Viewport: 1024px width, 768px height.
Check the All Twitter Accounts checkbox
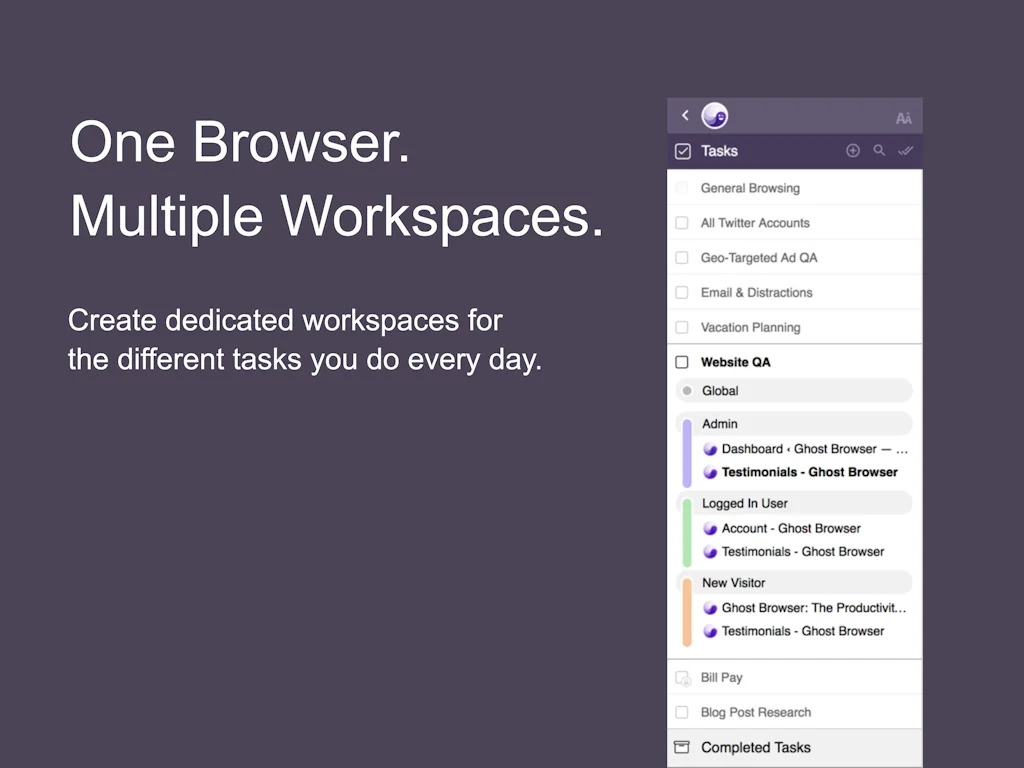pos(682,222)
